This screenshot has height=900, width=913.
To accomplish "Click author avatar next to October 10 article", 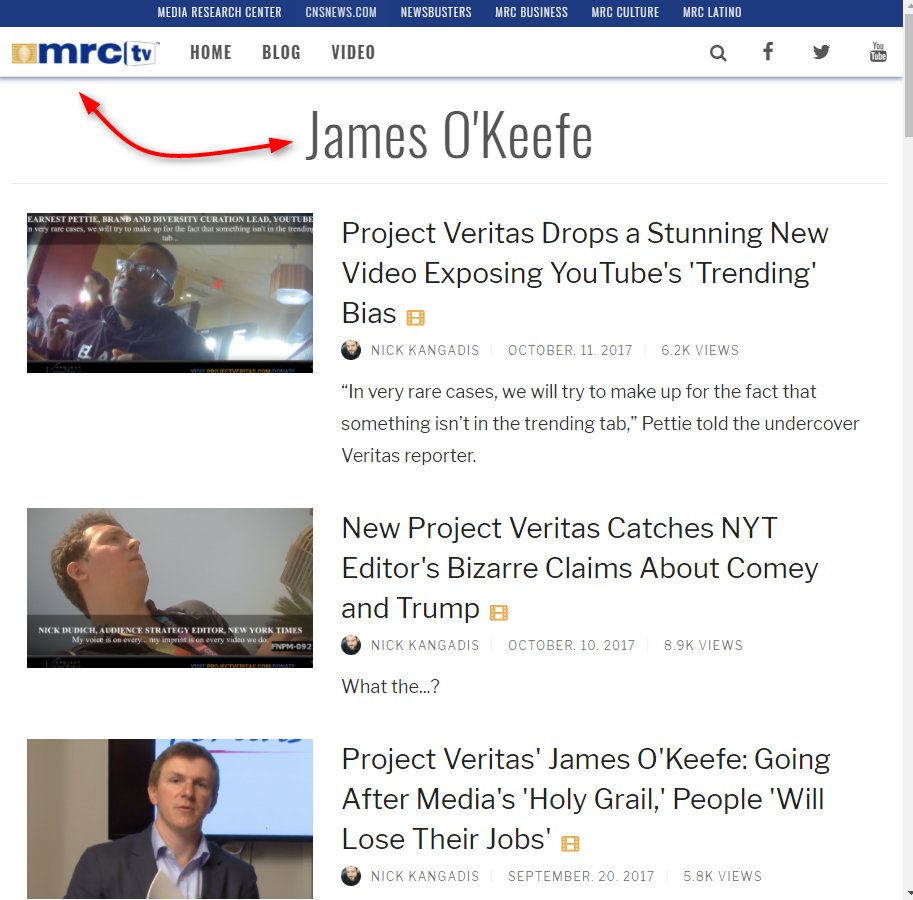I will click(351, 645).
